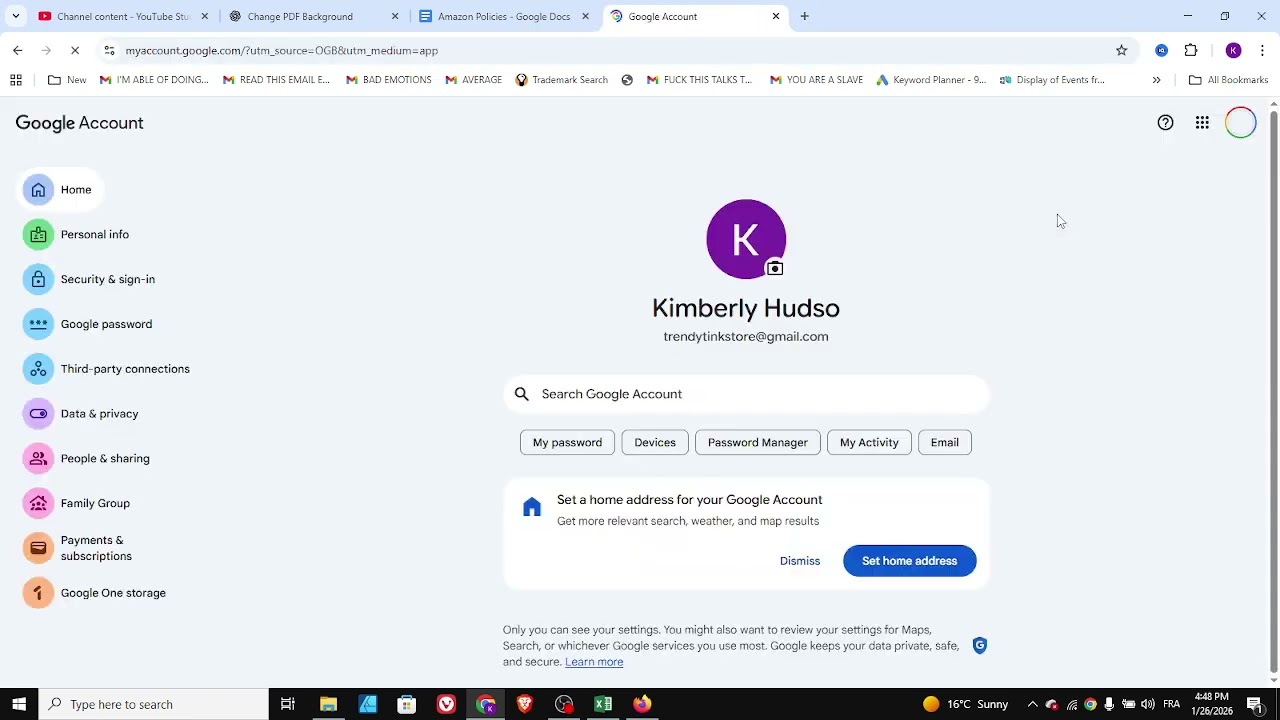Expand hidden bookmarks overflow chevron
The width and height of the screenshot is (1280, 720).
(x=1156, y=80)
